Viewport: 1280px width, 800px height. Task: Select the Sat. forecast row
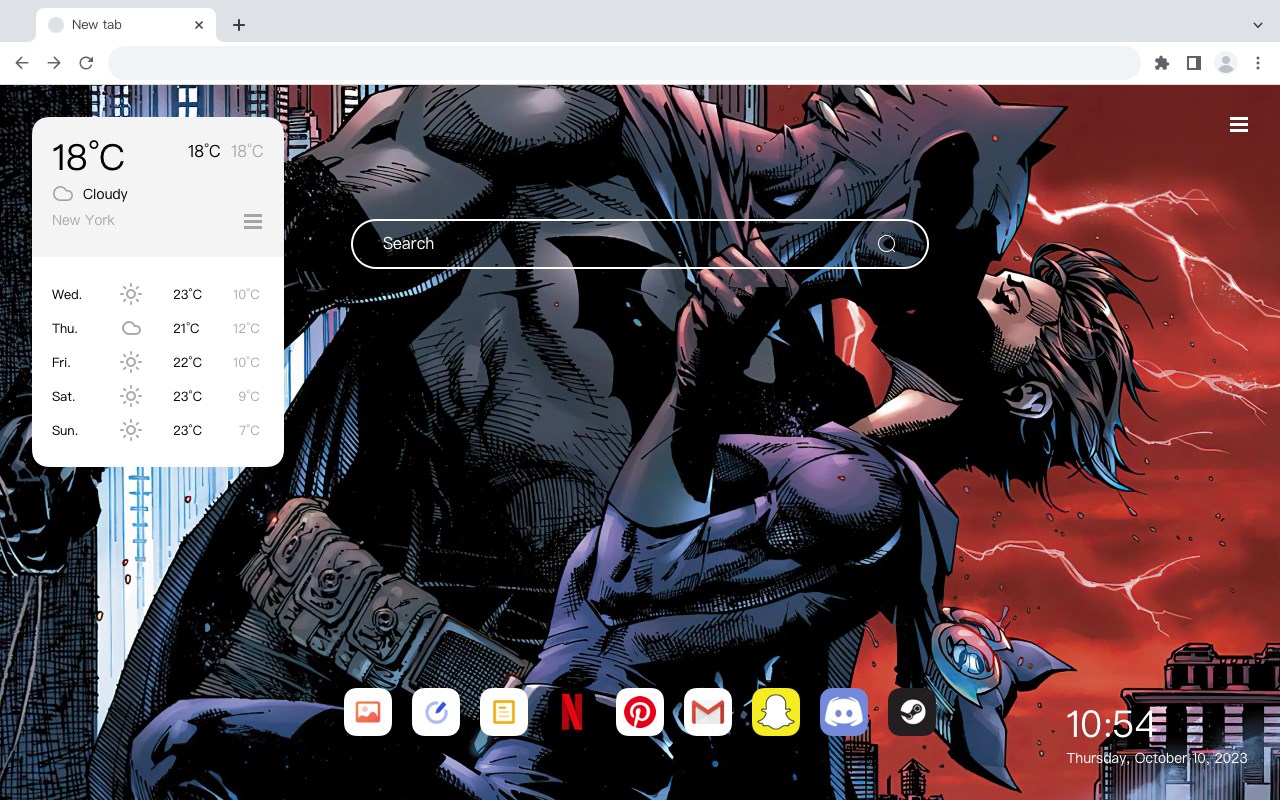pyautogui.click(x=158, y=396)
